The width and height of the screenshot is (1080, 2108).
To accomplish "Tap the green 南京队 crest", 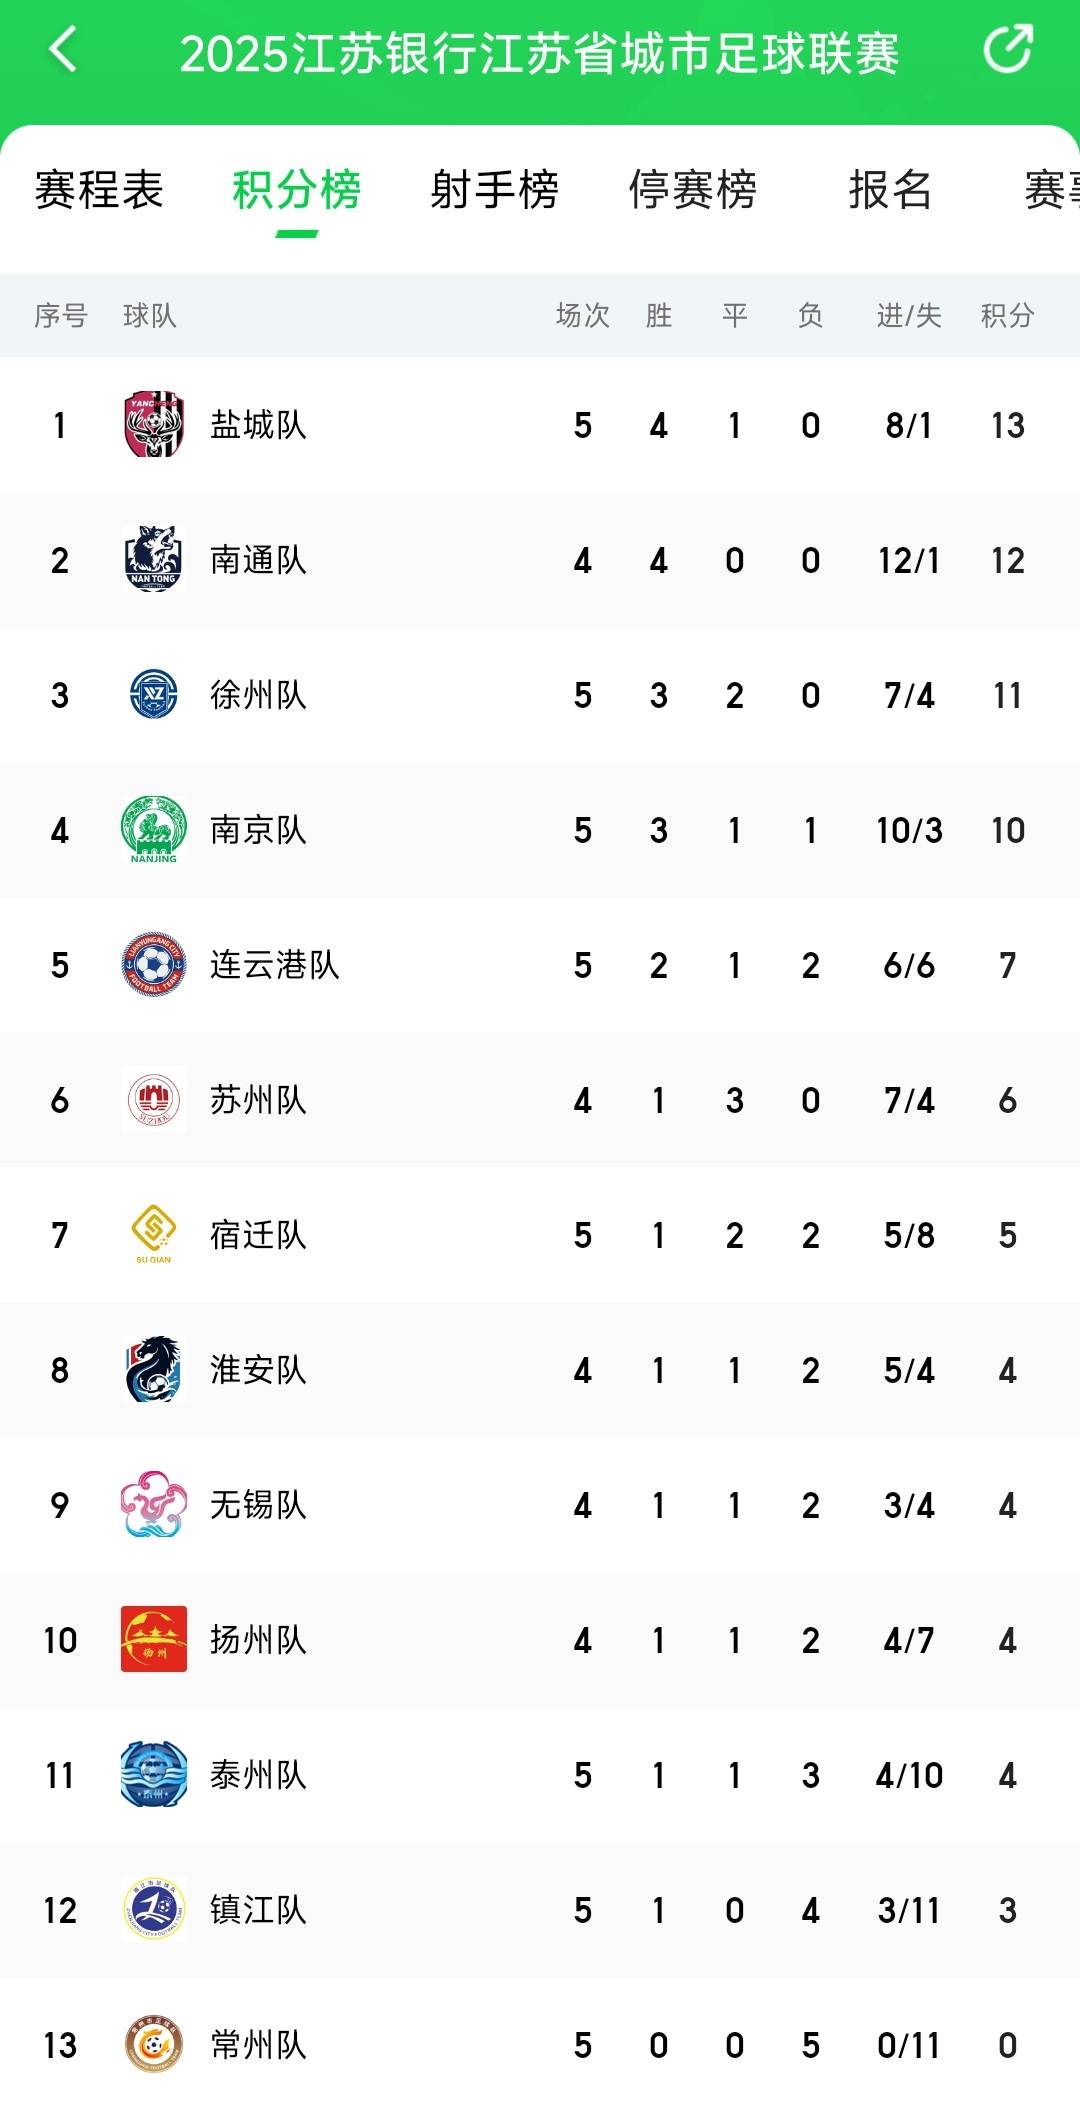I will tap(154, 829).
